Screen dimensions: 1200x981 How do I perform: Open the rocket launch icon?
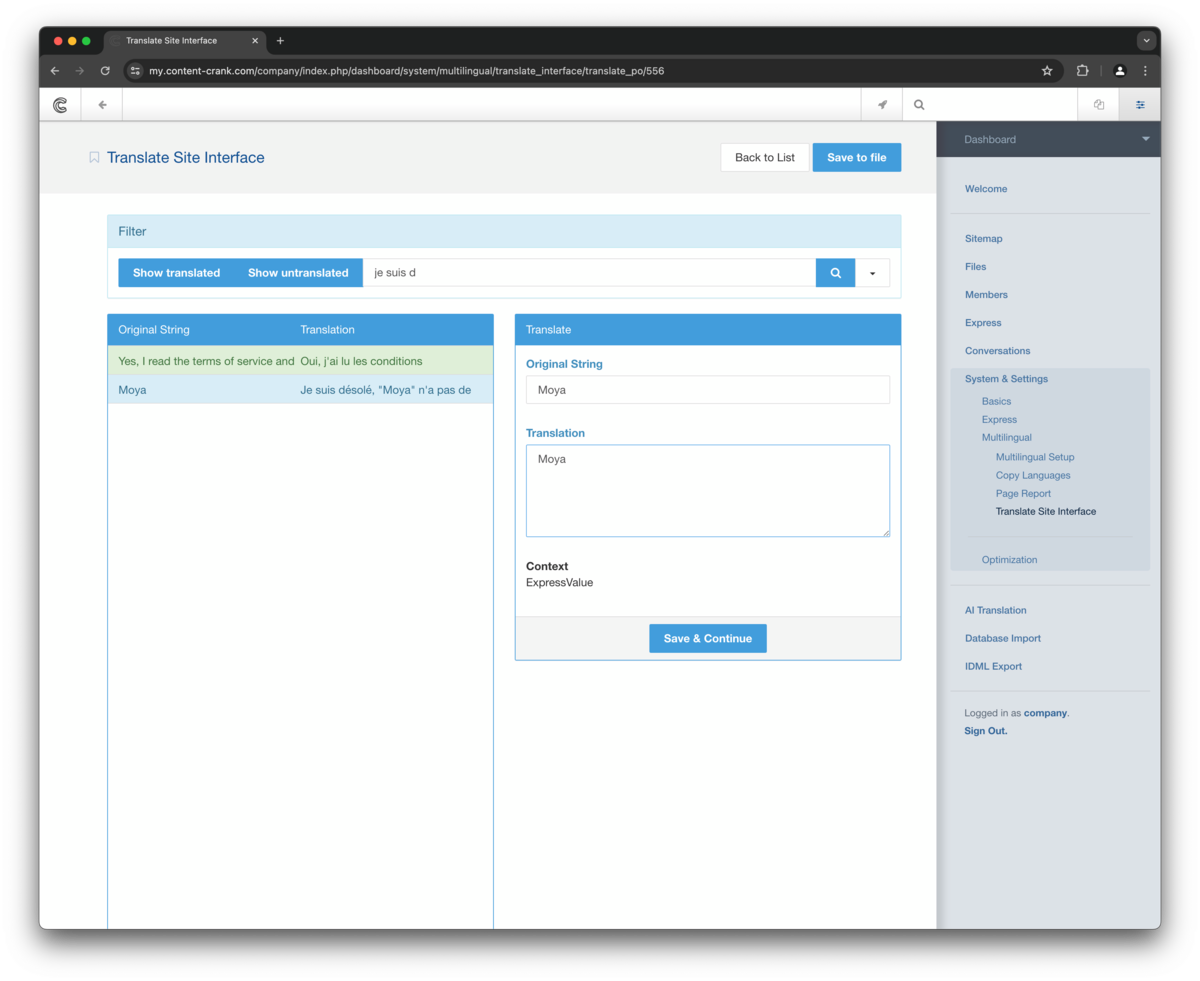coord(882,104)
